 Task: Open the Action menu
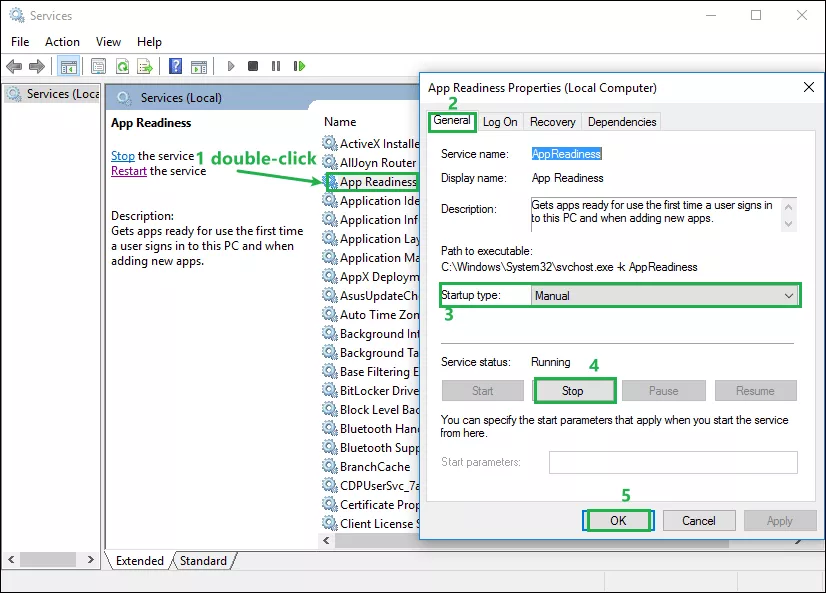coord(62,42)
